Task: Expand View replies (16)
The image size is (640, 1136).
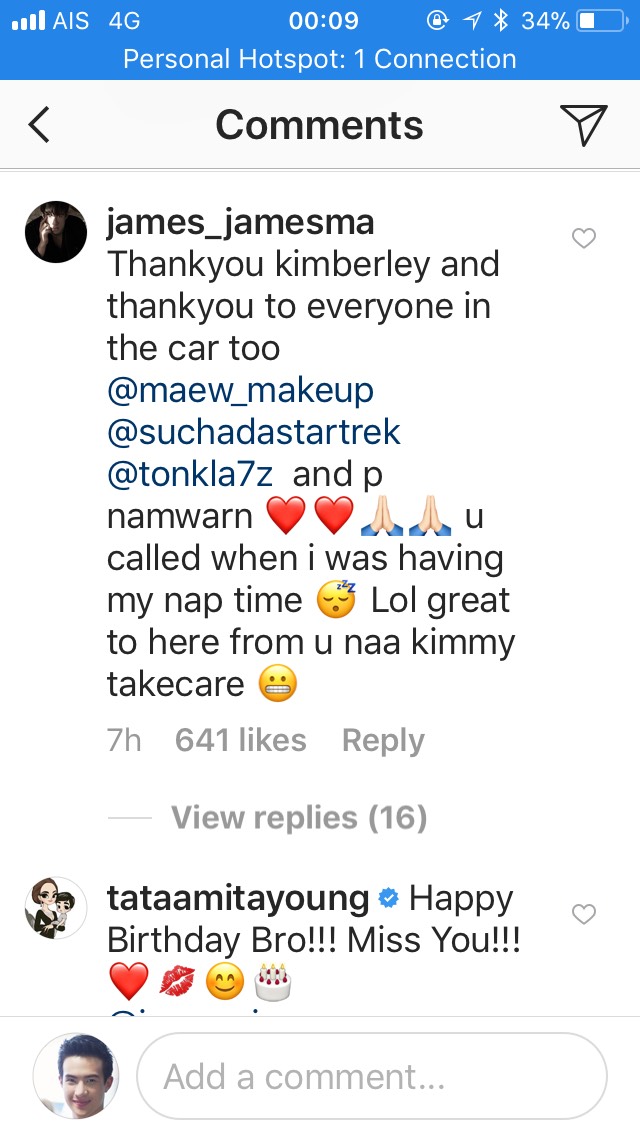Action: (299, 818)
